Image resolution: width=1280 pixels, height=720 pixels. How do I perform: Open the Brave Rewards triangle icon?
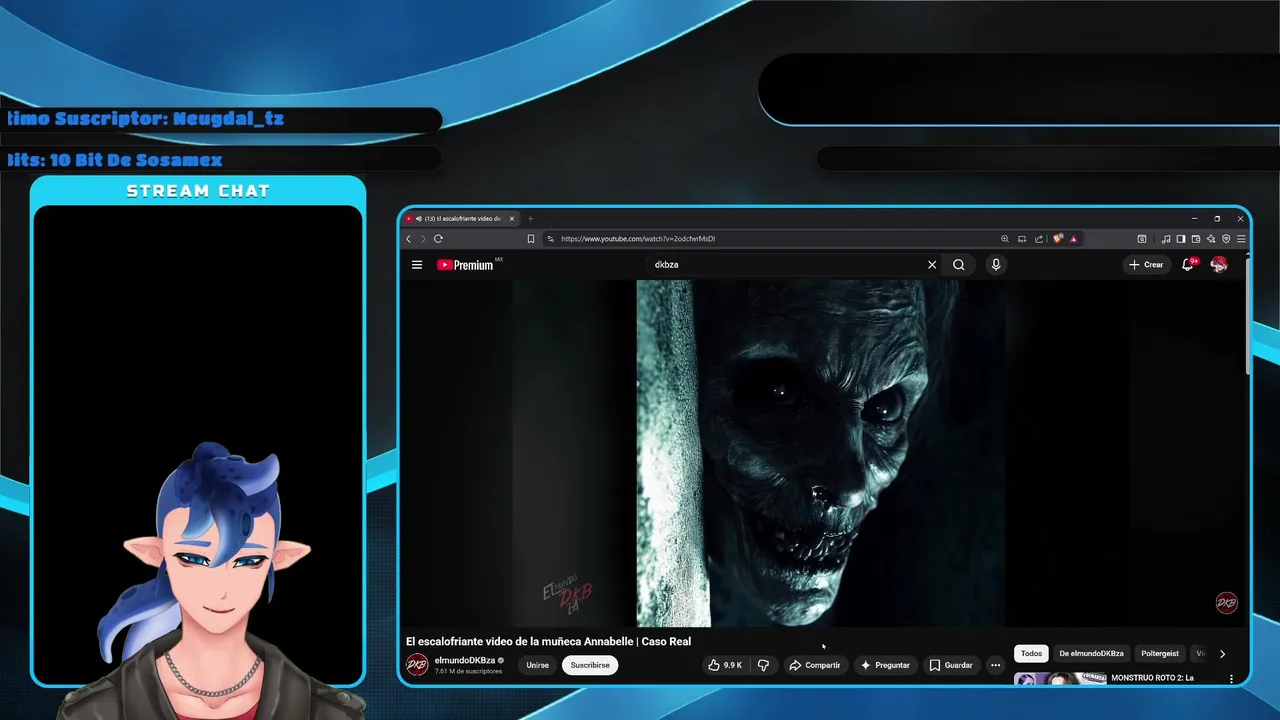pyautogui.click(x=1074, y=239)
